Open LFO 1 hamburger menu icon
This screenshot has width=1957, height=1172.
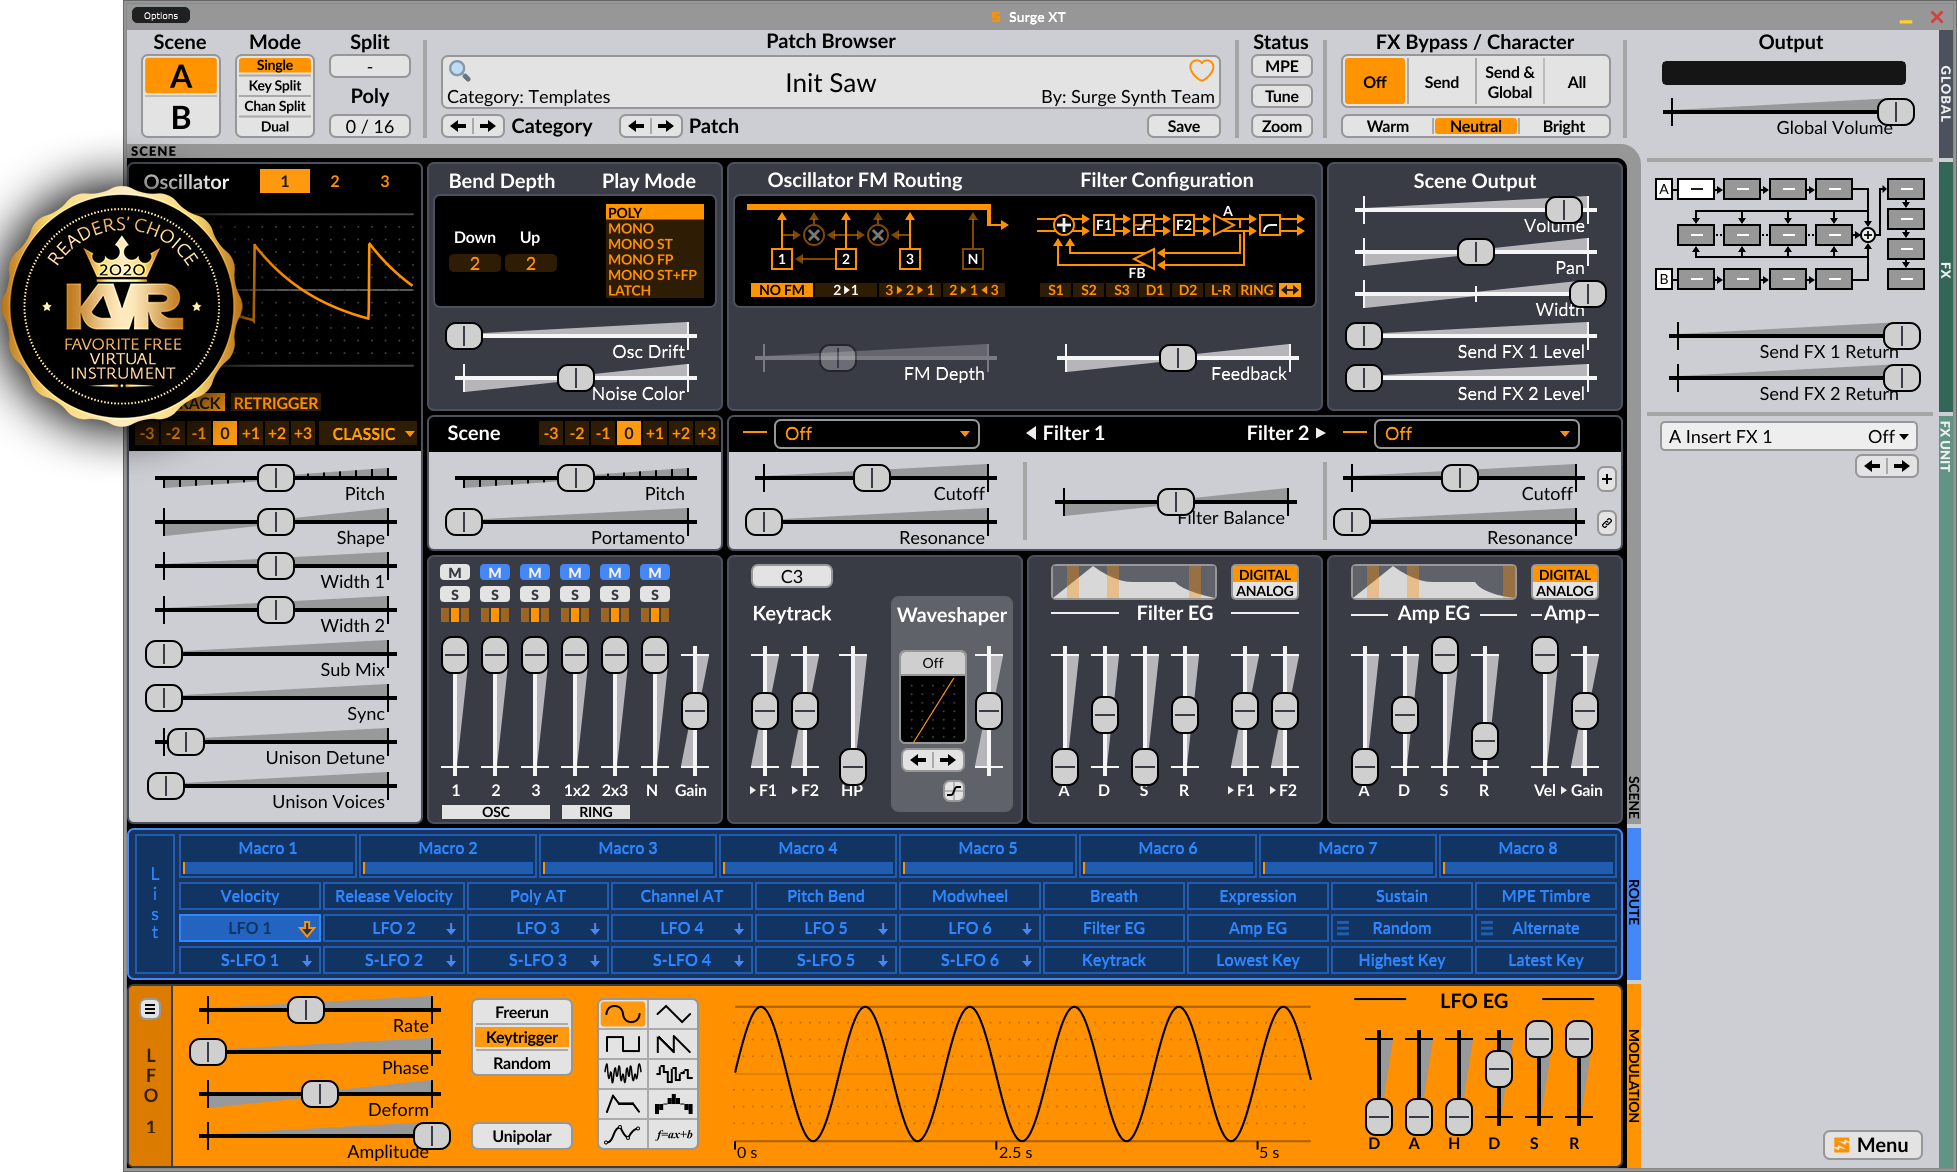pyautogui.click(x=150, y=1009)
